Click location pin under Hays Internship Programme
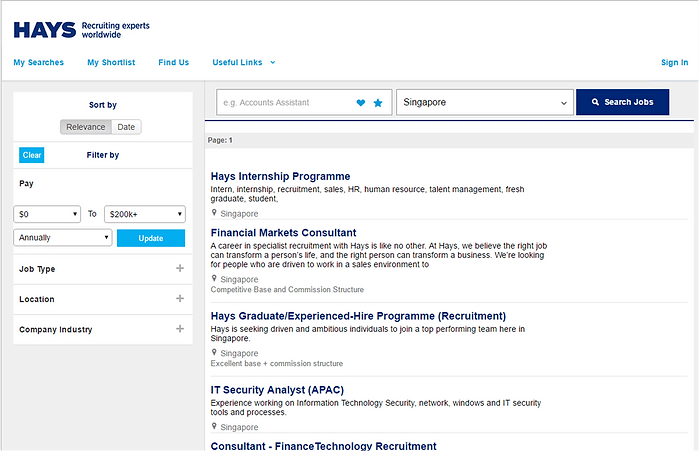This screenshot has width=700, height=451. [x=214, y=213]
